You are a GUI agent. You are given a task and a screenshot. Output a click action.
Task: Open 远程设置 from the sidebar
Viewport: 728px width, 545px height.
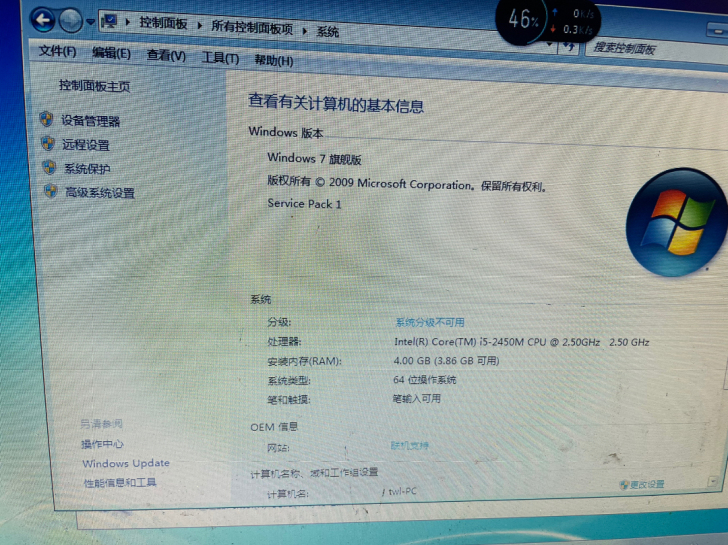pyautogui.click(x=86, y=145)
